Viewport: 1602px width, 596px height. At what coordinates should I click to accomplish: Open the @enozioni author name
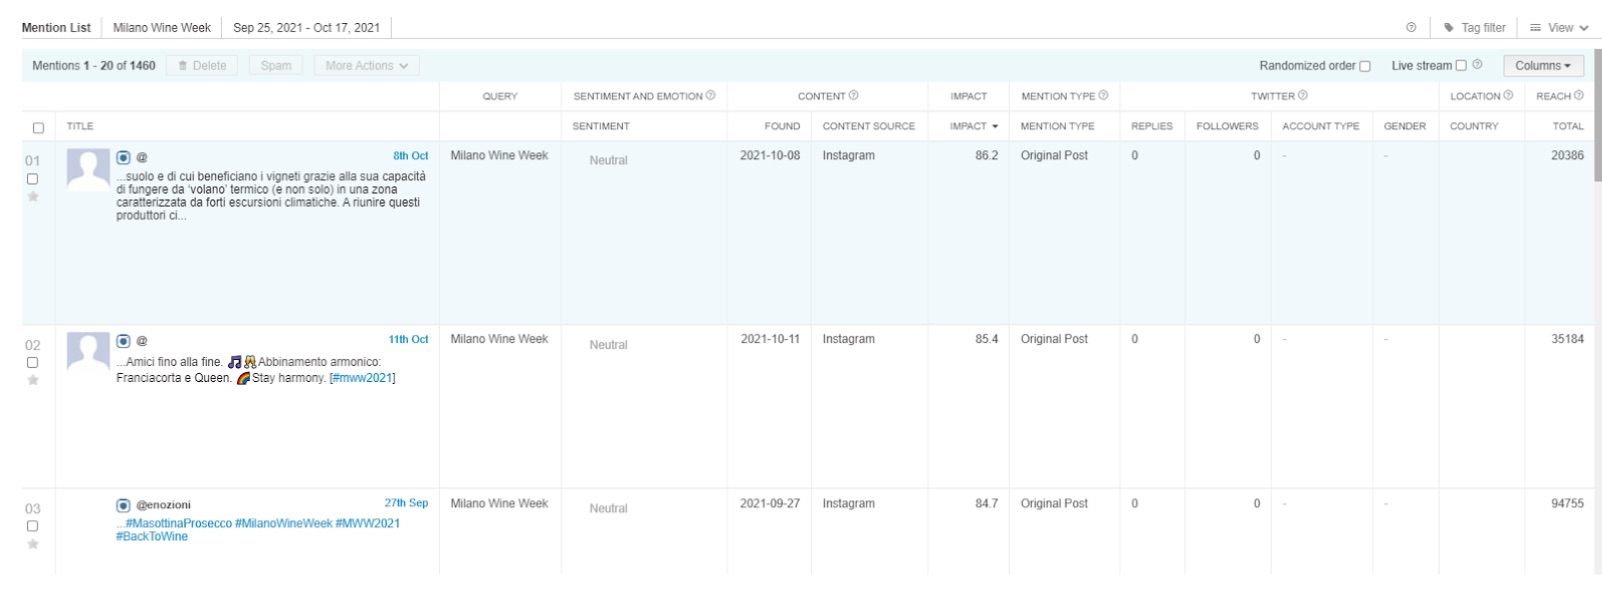pos(163,505)
